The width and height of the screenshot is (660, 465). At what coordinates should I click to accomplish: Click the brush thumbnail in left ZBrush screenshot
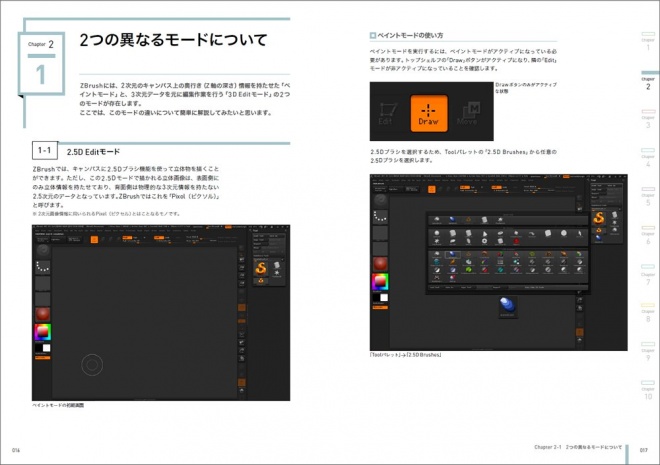point(43,250)
